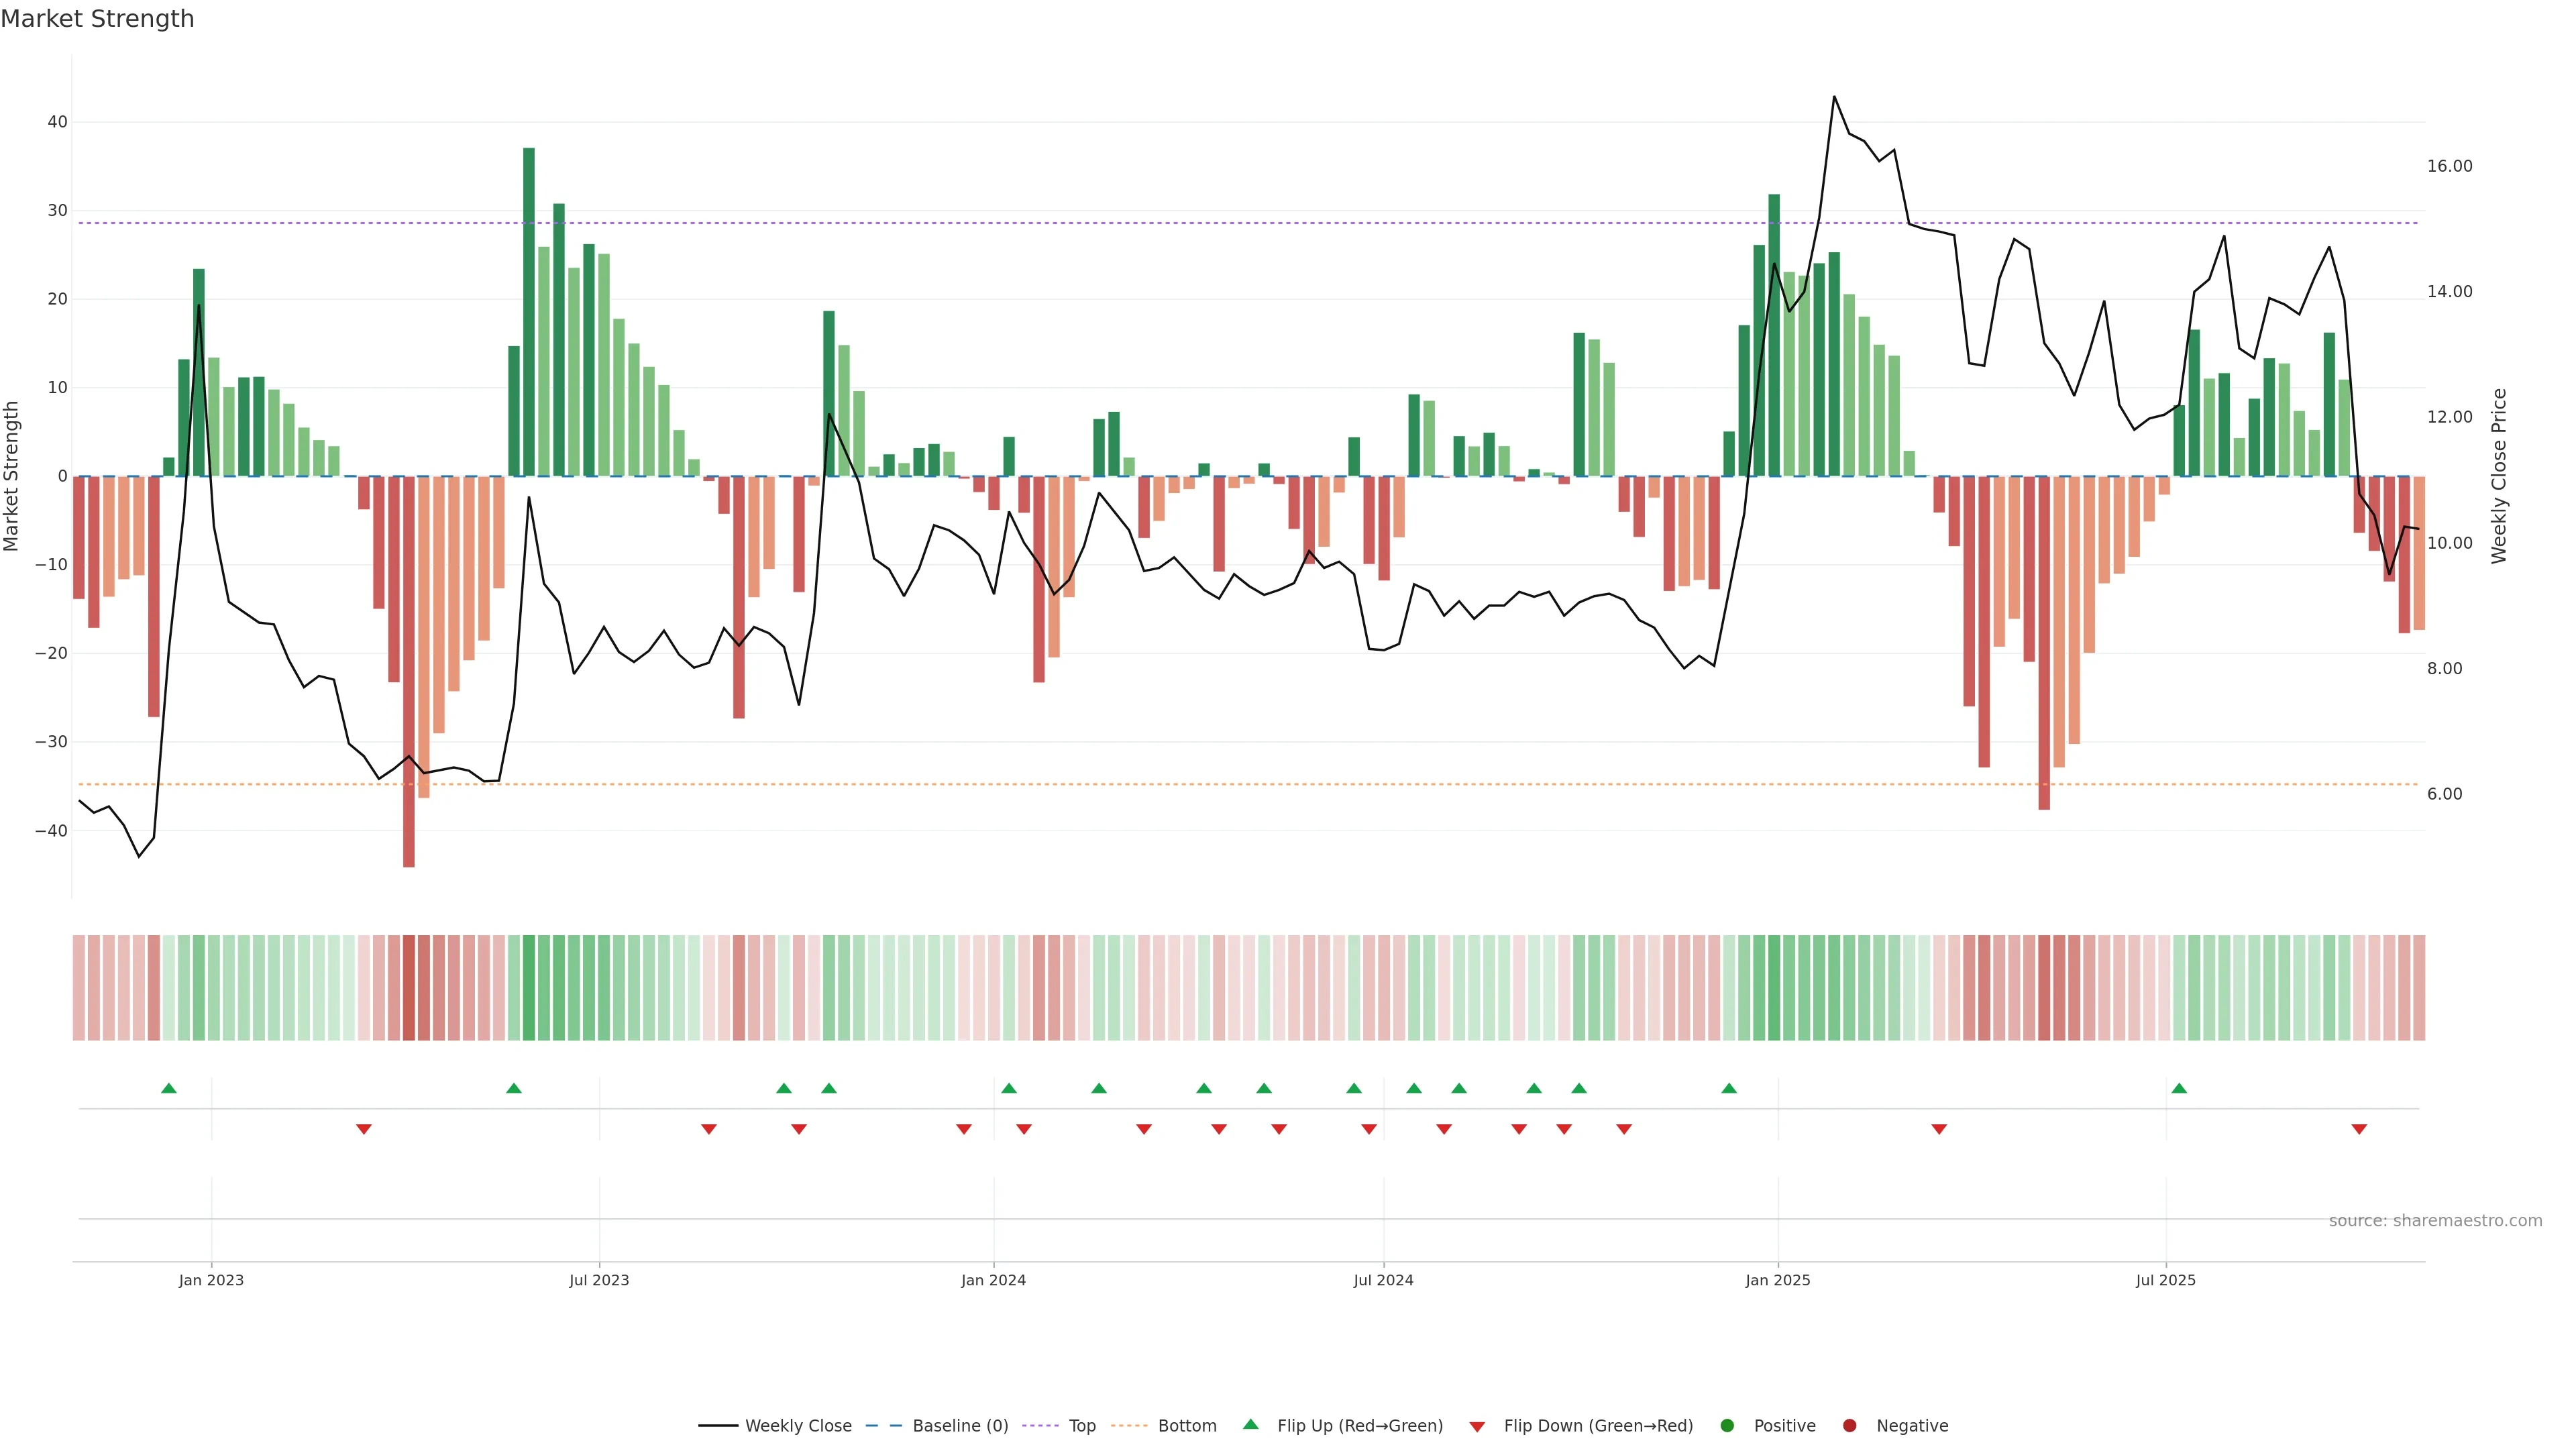
Task: Click the Market Strength chart title
Action: tap(97, 19)
